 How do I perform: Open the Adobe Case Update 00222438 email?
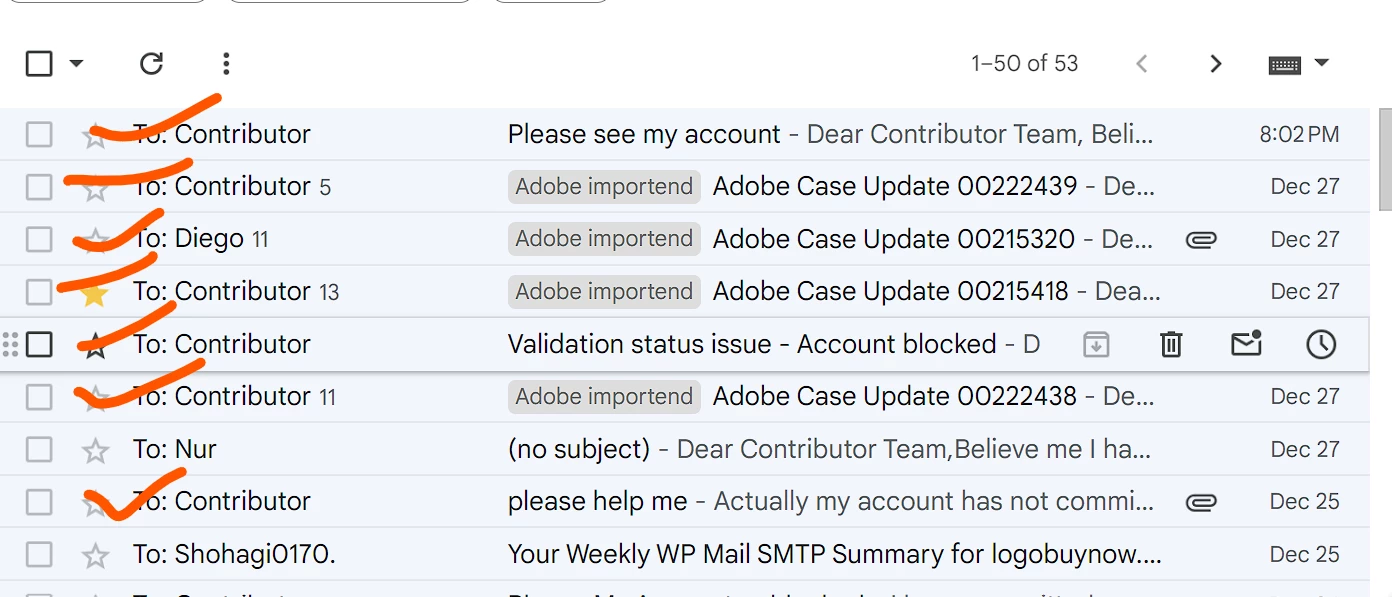pos(894,397)
